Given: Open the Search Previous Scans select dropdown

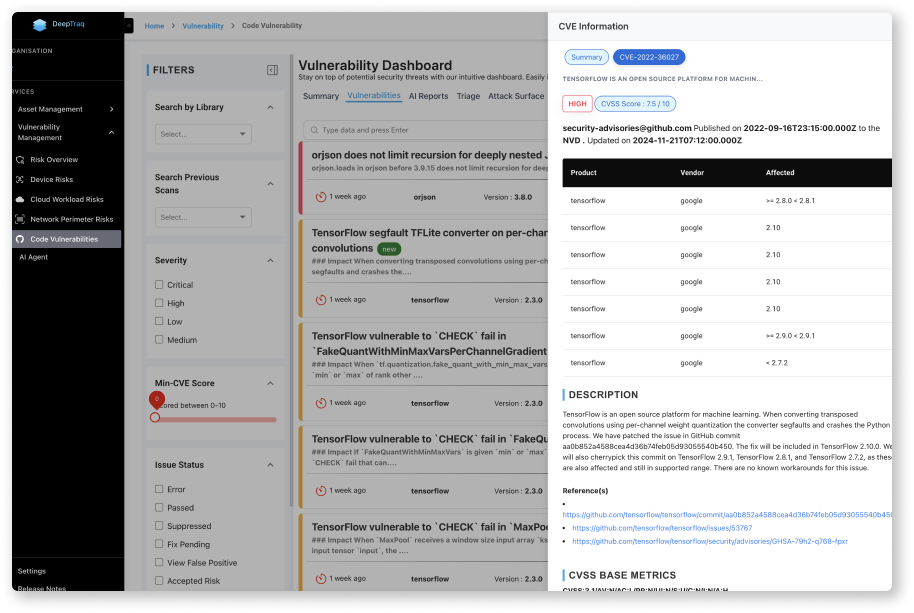Looking at the screenshot, I should [x=203, y=217].
